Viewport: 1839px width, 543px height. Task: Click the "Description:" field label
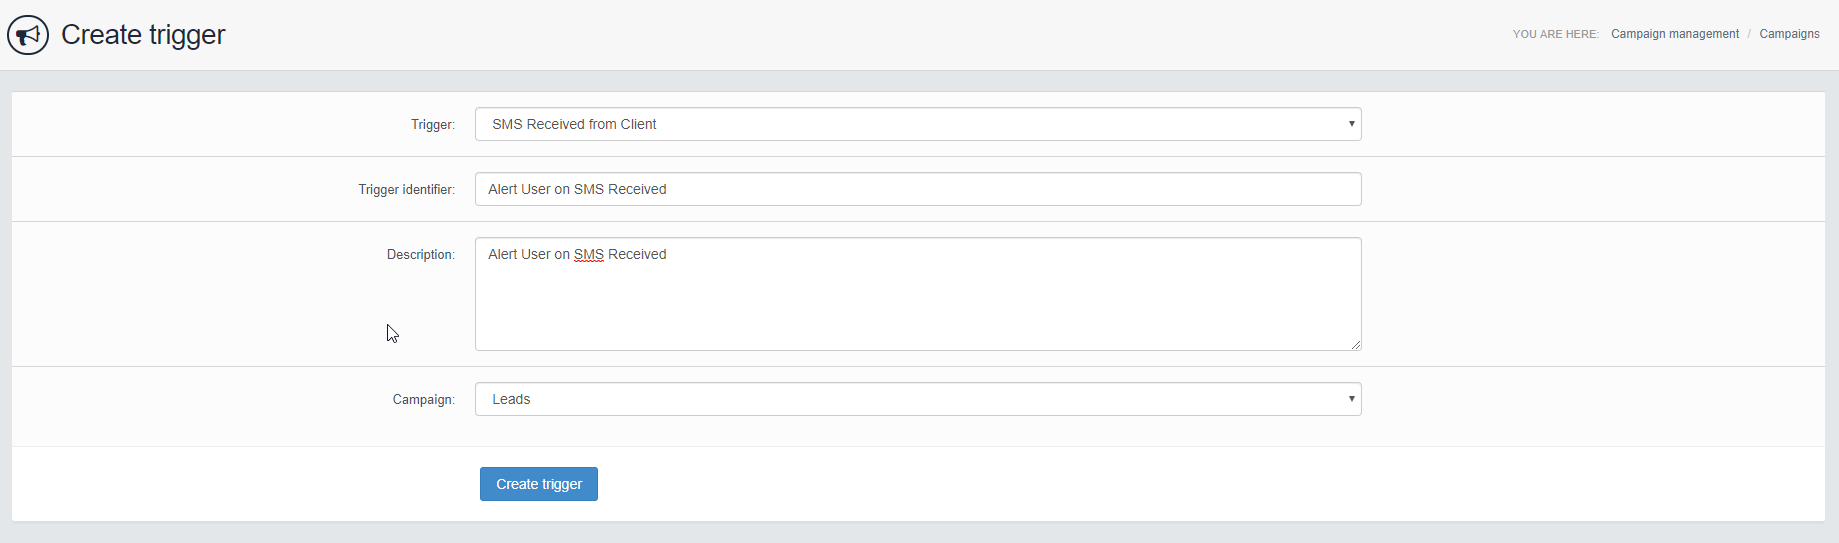420,255
